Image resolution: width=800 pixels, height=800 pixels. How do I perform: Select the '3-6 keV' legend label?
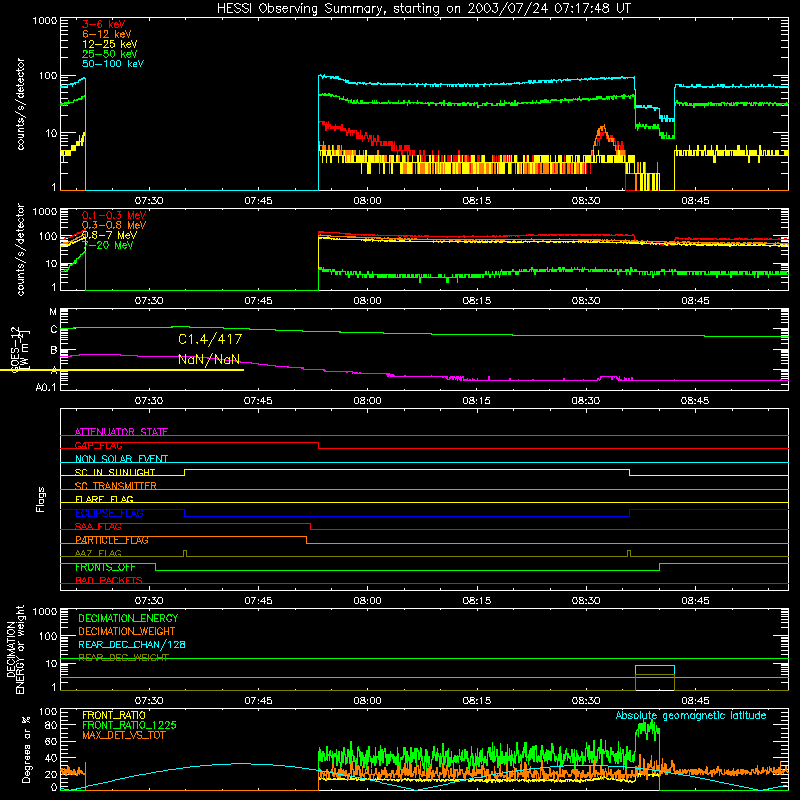tap(104, 24)
